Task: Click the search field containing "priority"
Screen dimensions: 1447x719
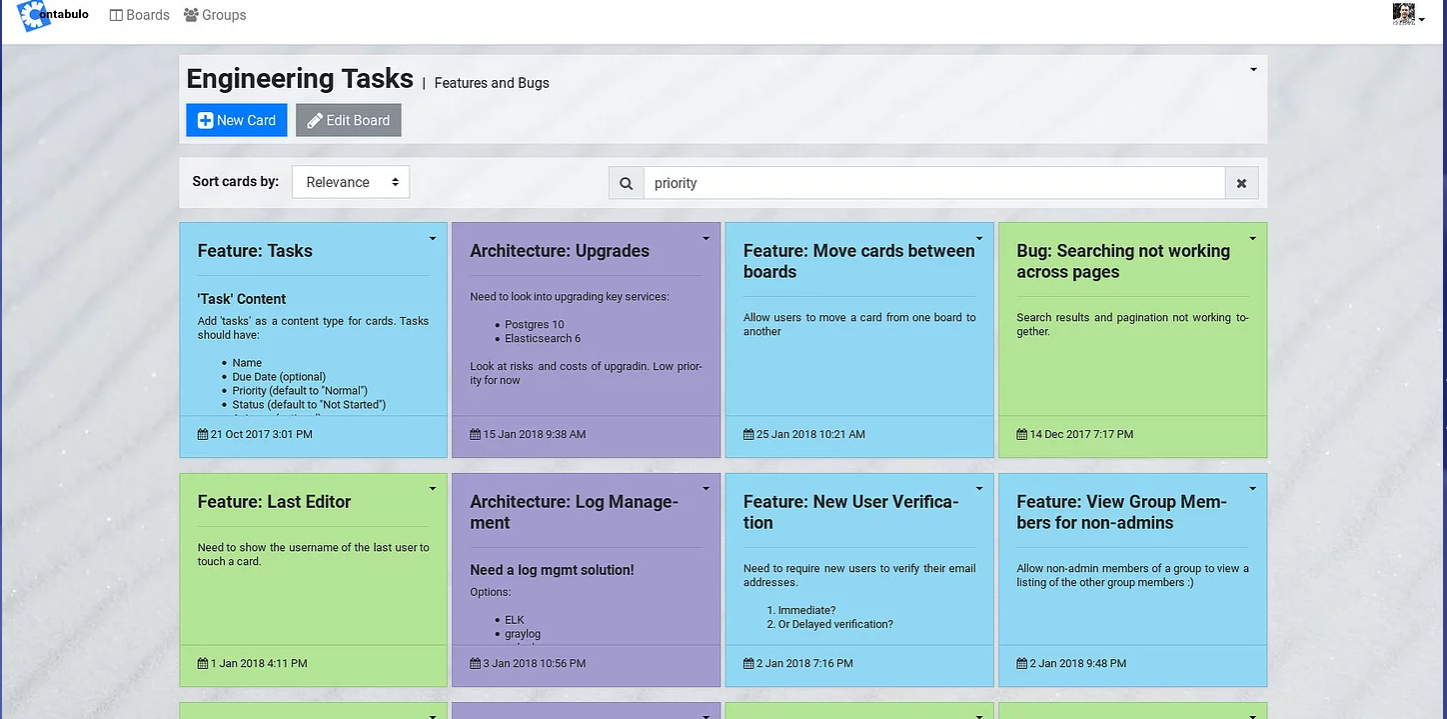Action: click(934, 183)
